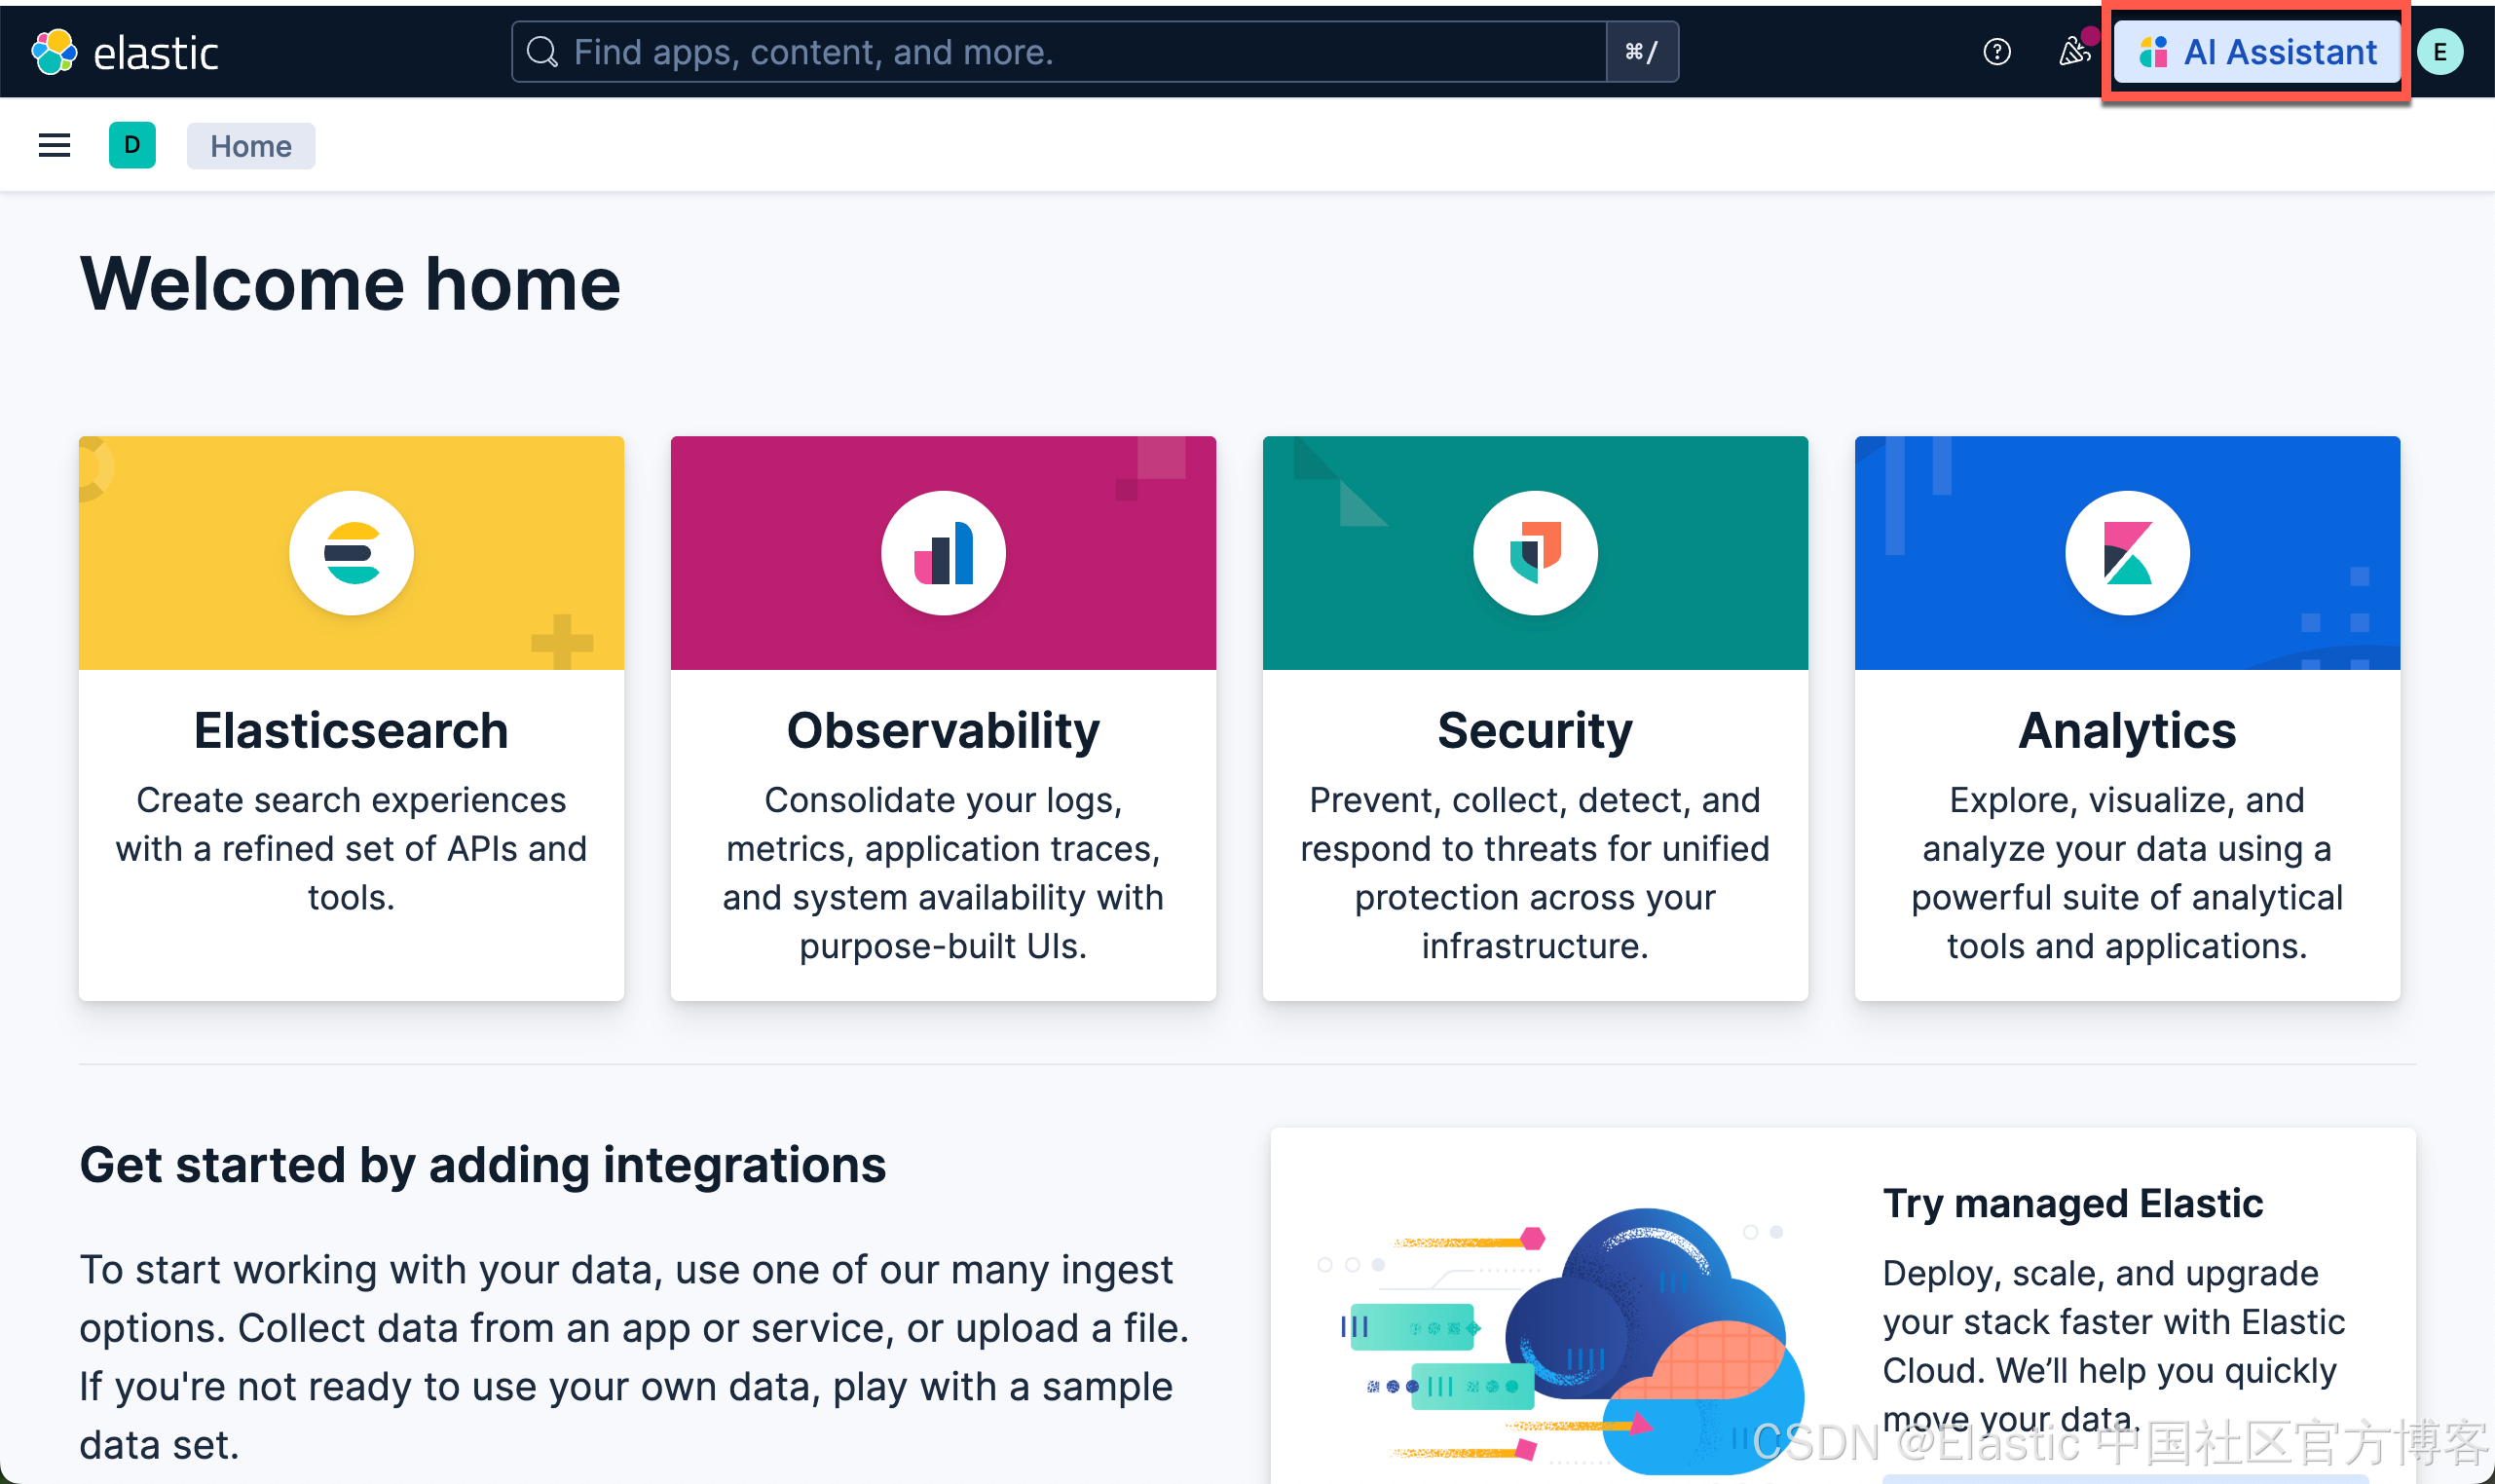Open the Analytics card title
This screenshot has width=2495, height=1484.
(x=2126, y=731)
